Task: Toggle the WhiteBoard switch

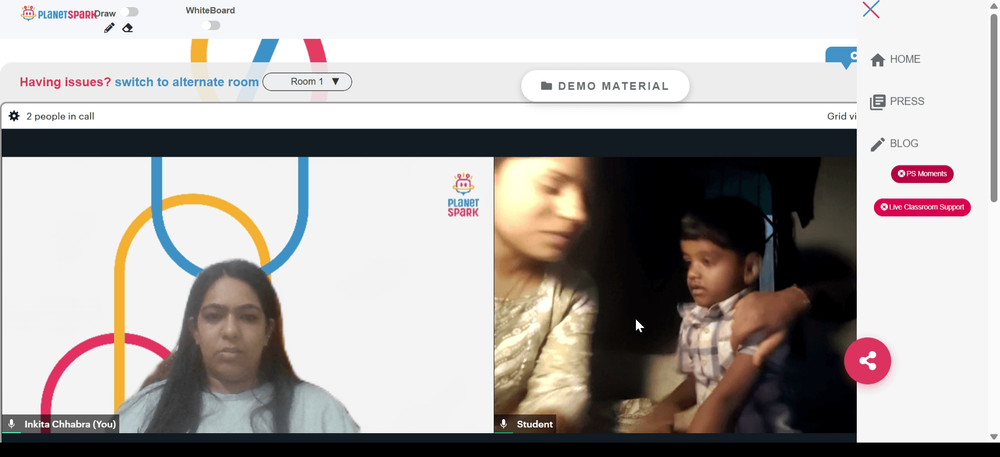Action: click(211, 25)
